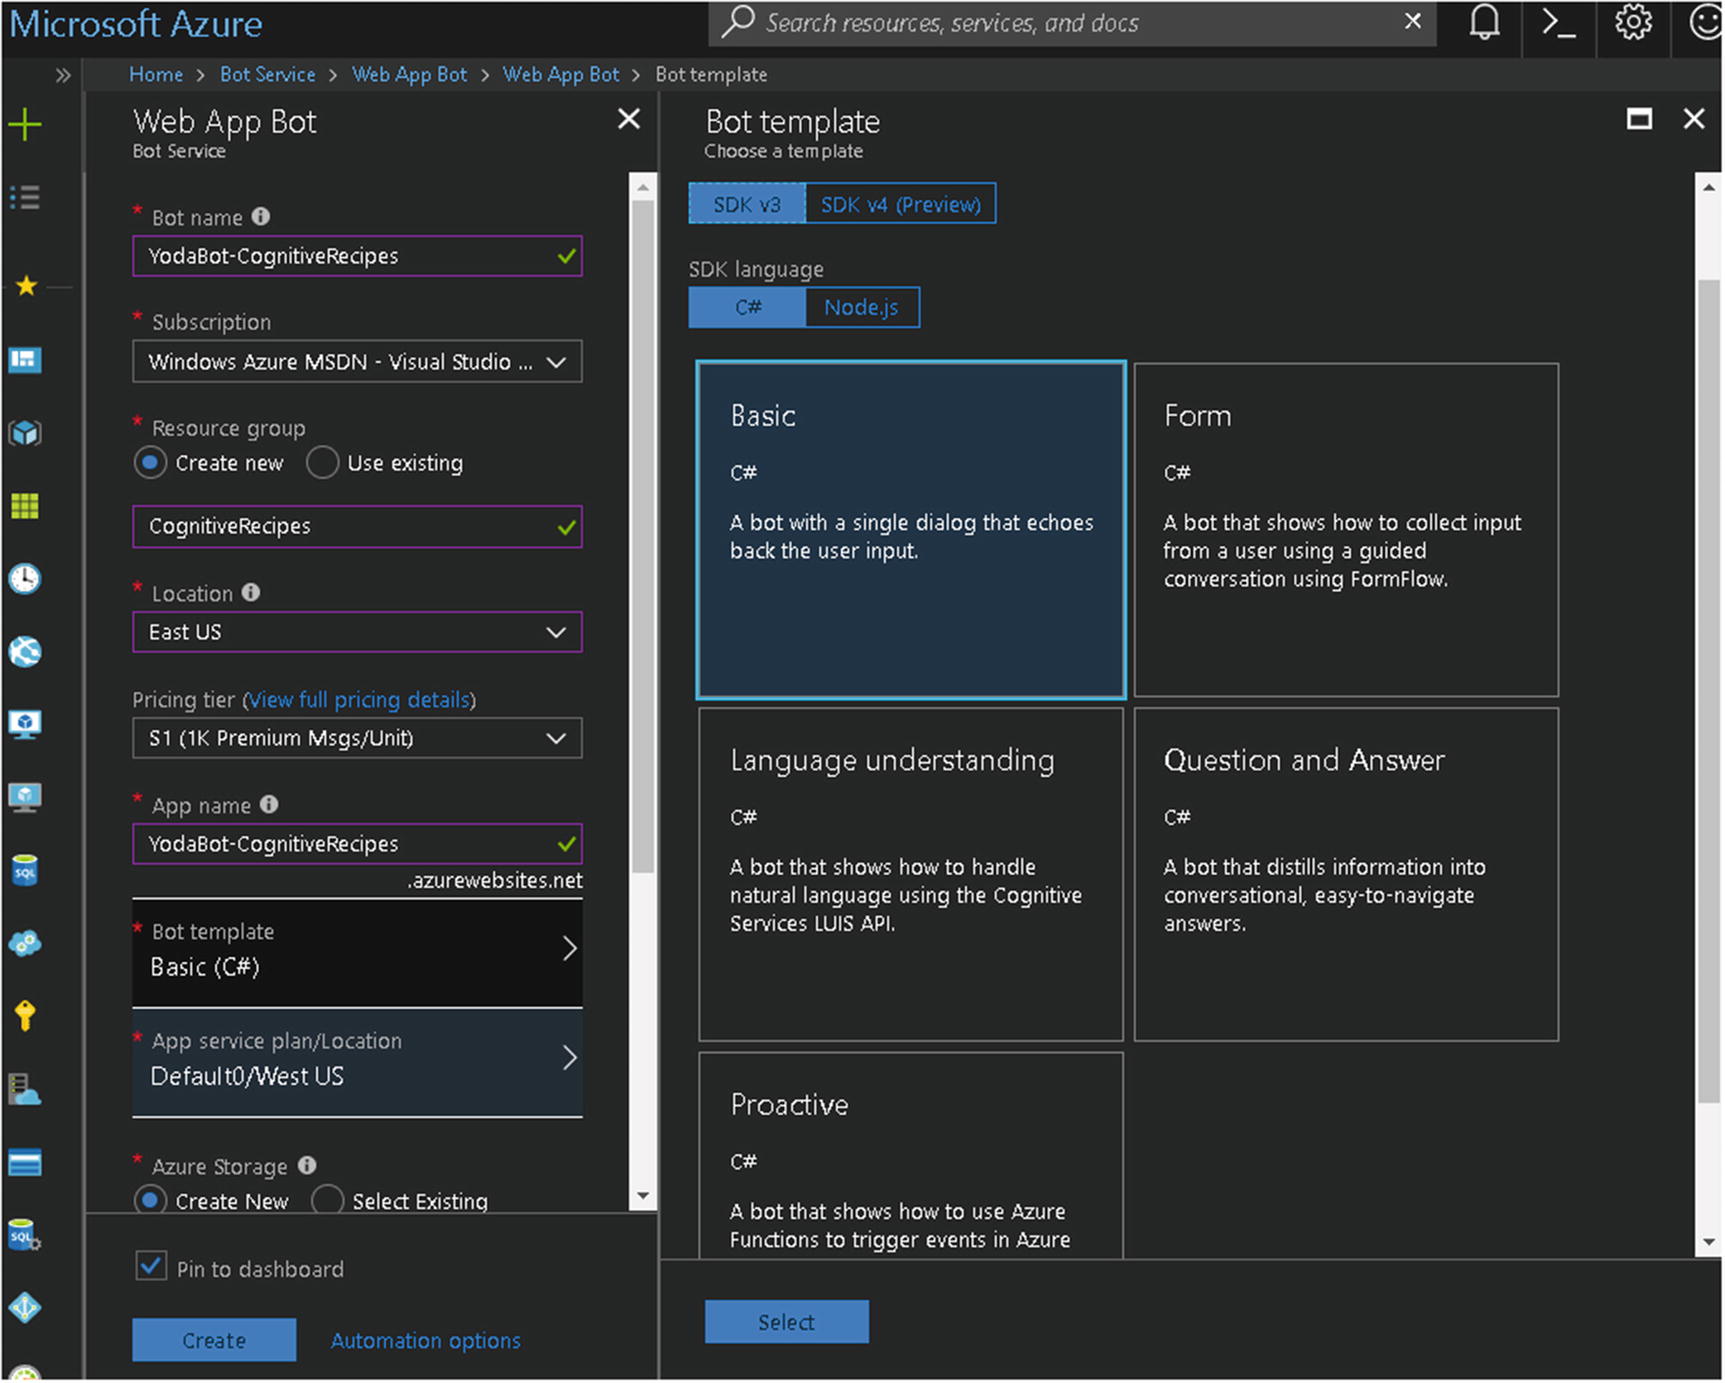The height and width of the screenshot is (1383, 1725).
Task: Switch to SDK v3 toggle
Action: click(747, 204)
